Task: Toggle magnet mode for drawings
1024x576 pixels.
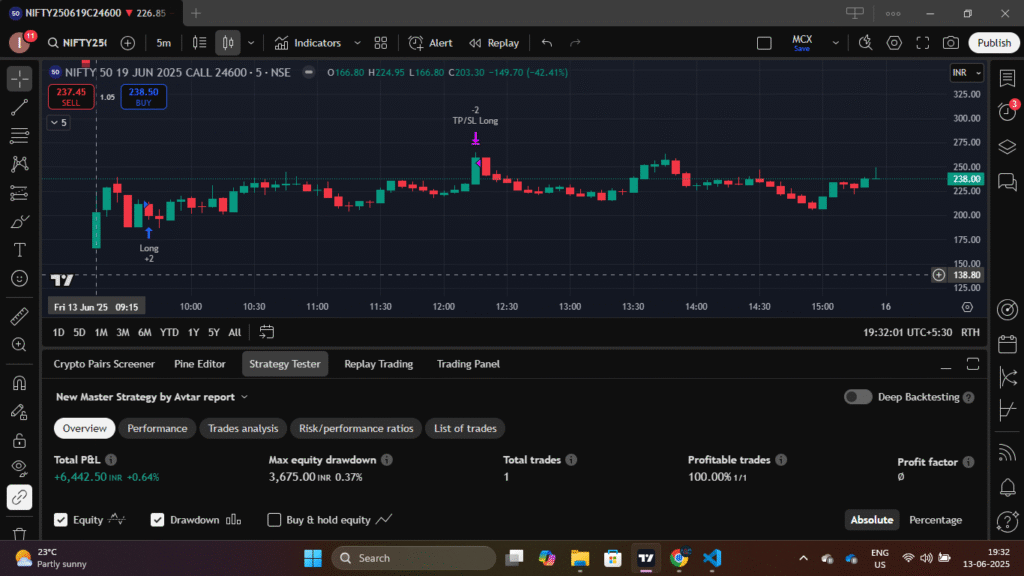Action: (x=20, y=383)
